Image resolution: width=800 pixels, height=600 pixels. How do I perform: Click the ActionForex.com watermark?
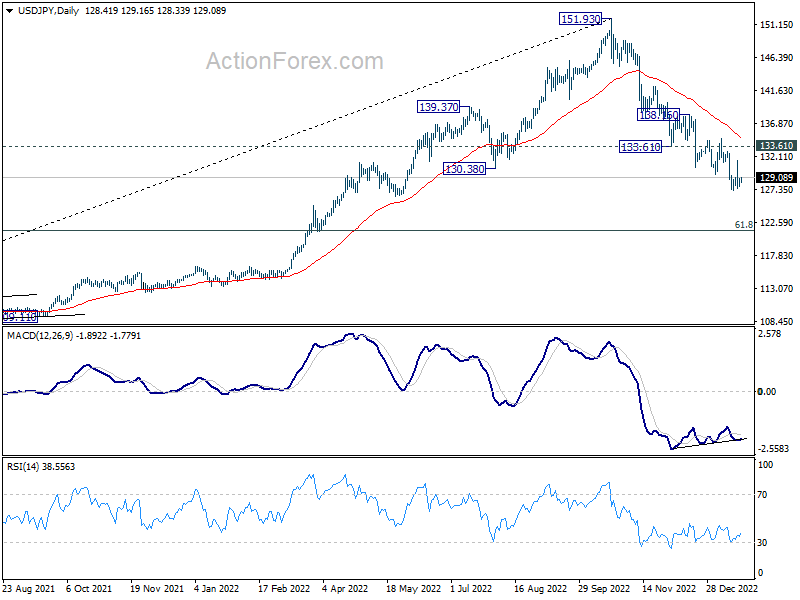pos(294,61)
